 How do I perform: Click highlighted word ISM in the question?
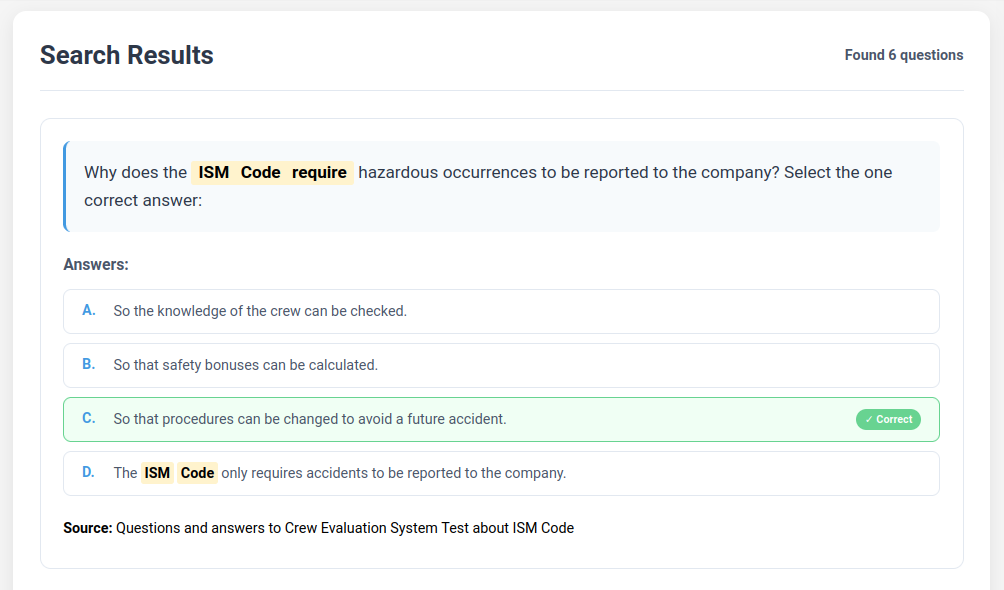click(x=213, y=173)
